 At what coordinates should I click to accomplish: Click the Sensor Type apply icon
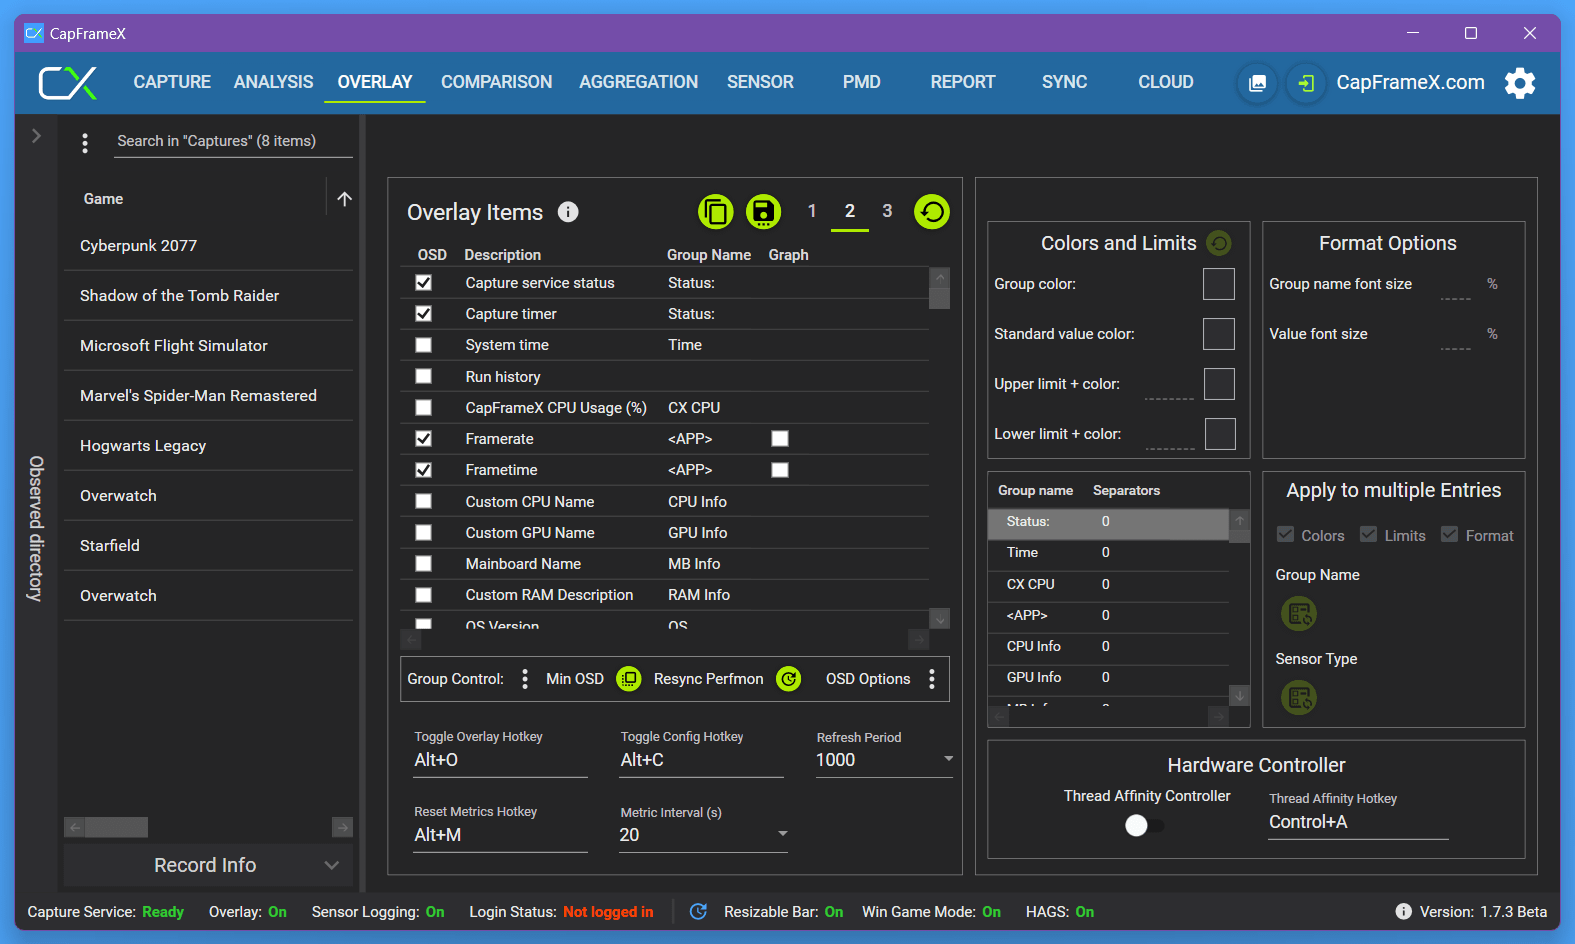click(x=1299, y=697)
